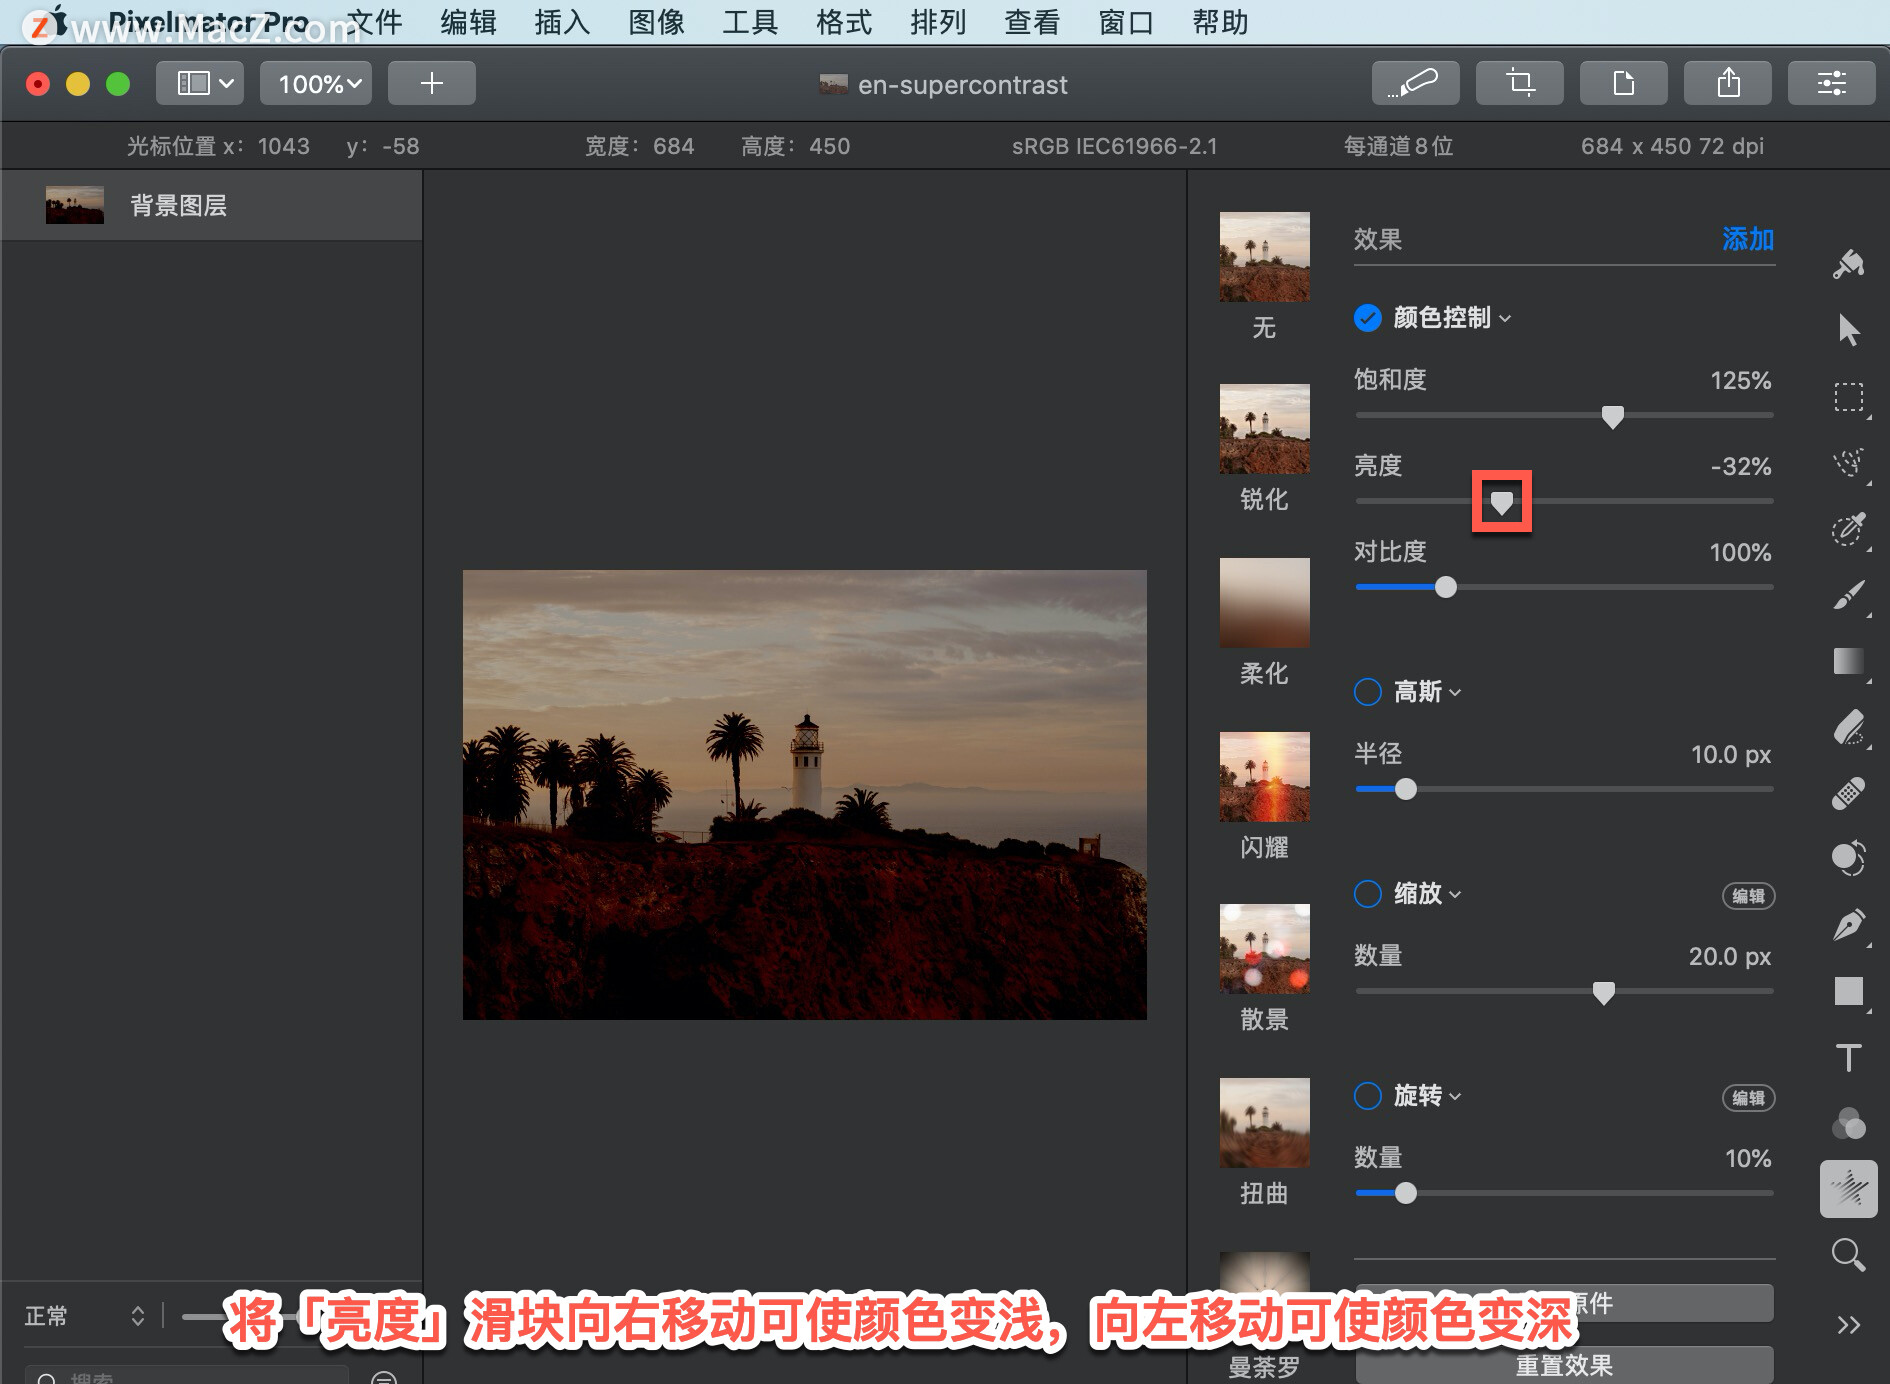Select the rectangular selection tool
This screenshot has height=1384, width=1890.
click(1848, 397)
